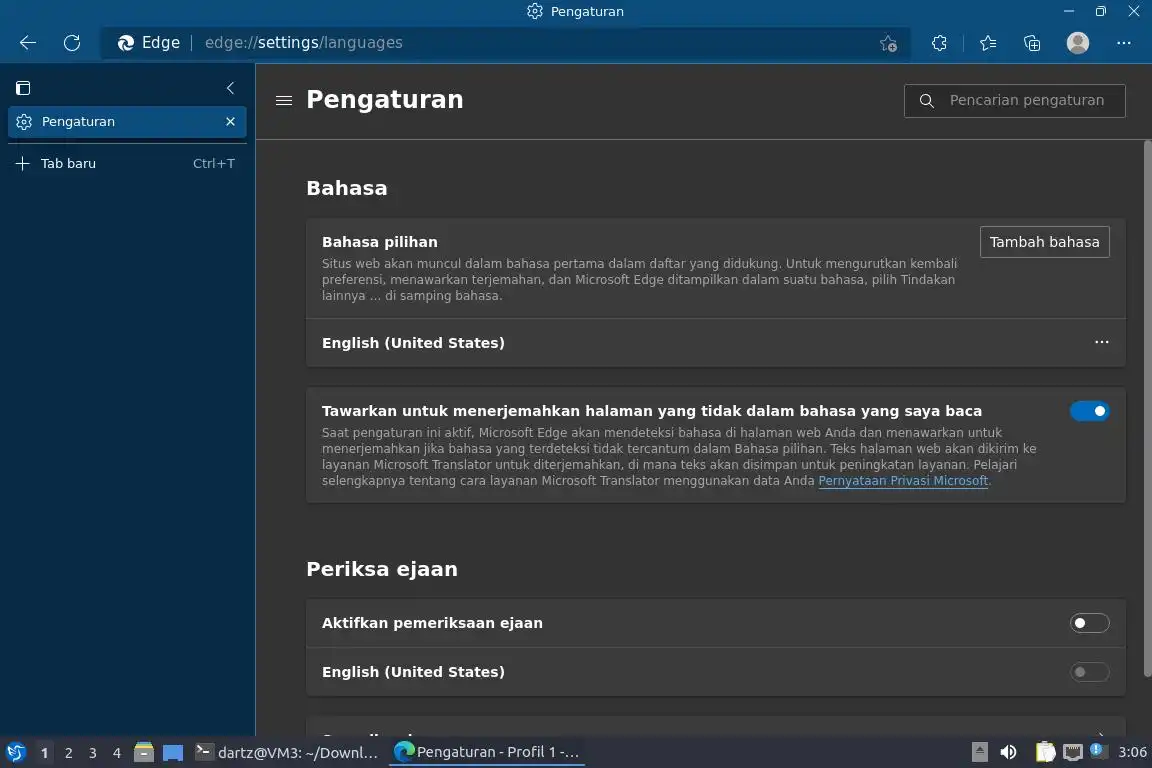Open the network monitor tray icon

pyautogui.click(x=1073, y=753)
